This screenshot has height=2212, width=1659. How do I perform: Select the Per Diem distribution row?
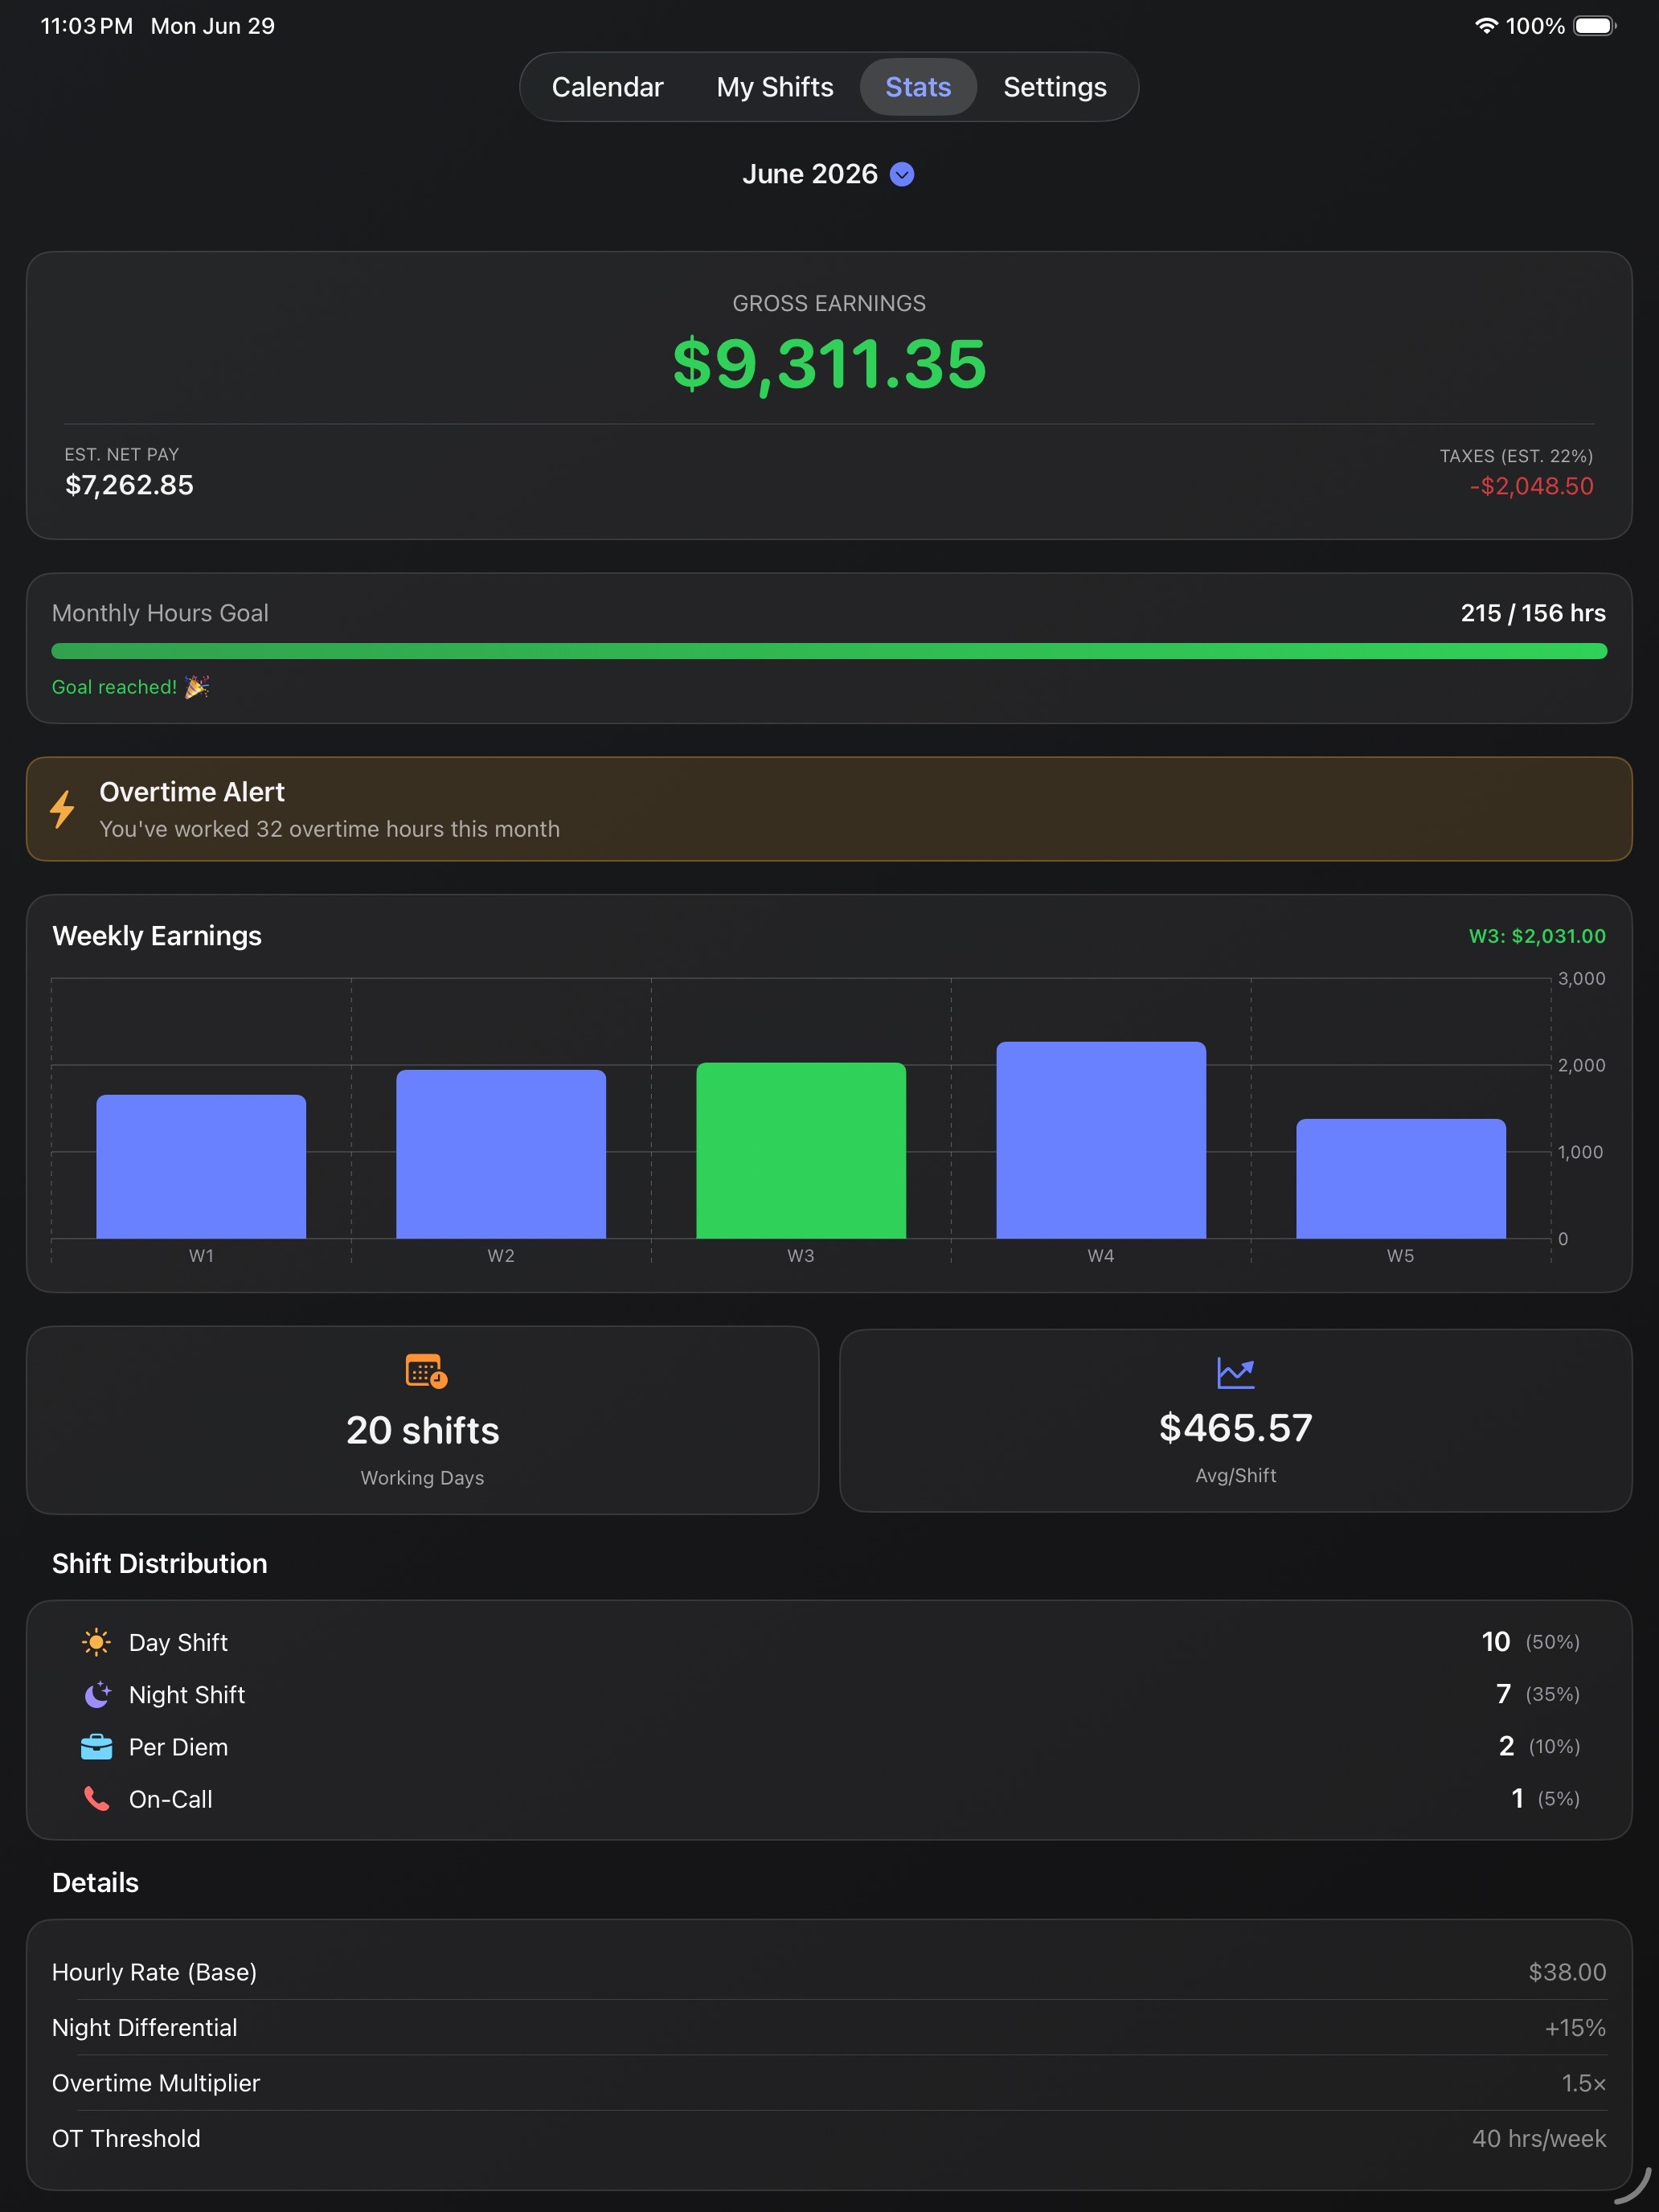click(829, 1746)
